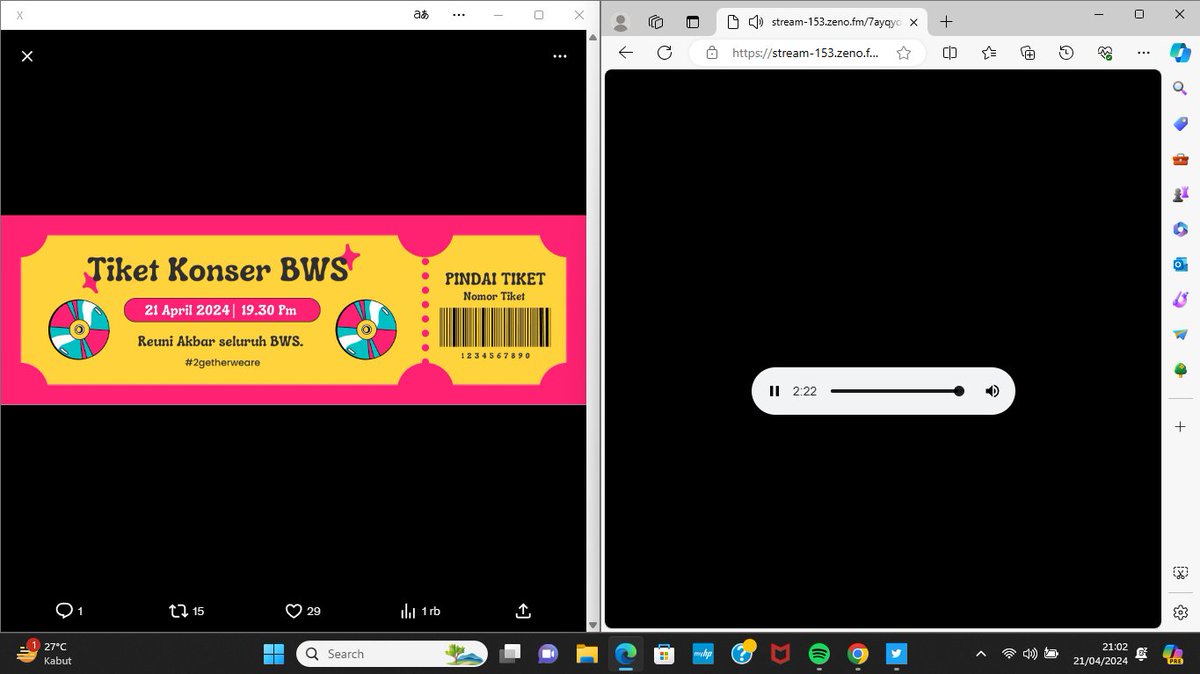
Task: Repost the post with 15 reposts
Action: point(187,610)
